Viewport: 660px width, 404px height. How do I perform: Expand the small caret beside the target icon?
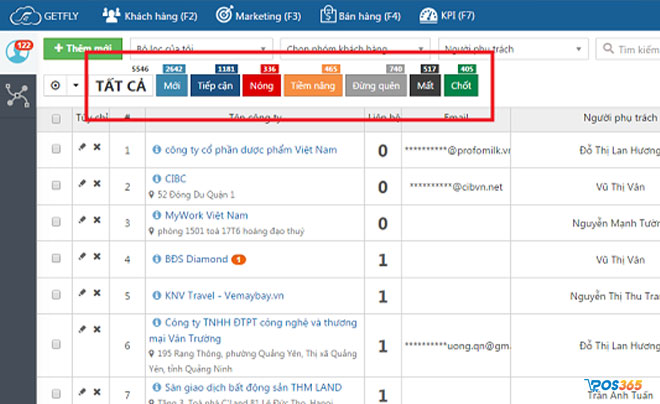tap(76, 85)
